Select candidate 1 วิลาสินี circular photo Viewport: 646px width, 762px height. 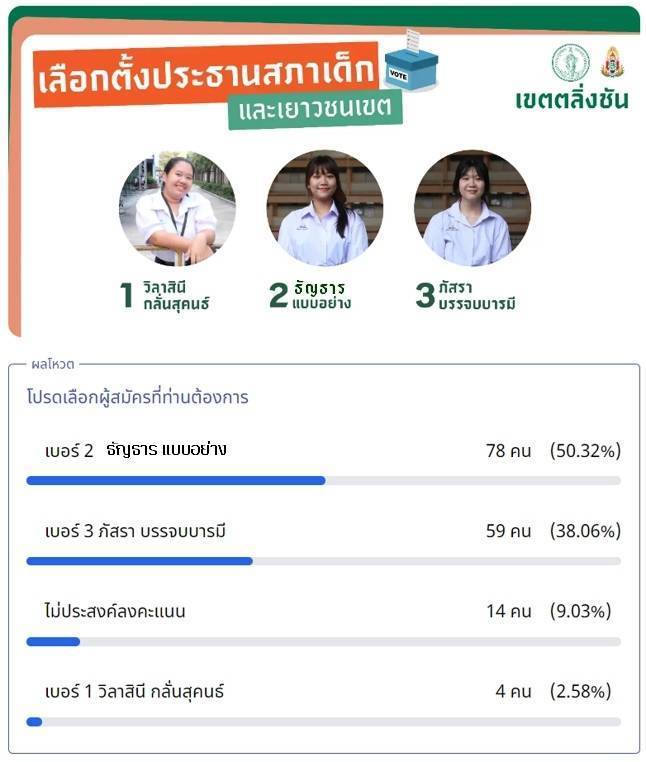(x=177, y=208)
